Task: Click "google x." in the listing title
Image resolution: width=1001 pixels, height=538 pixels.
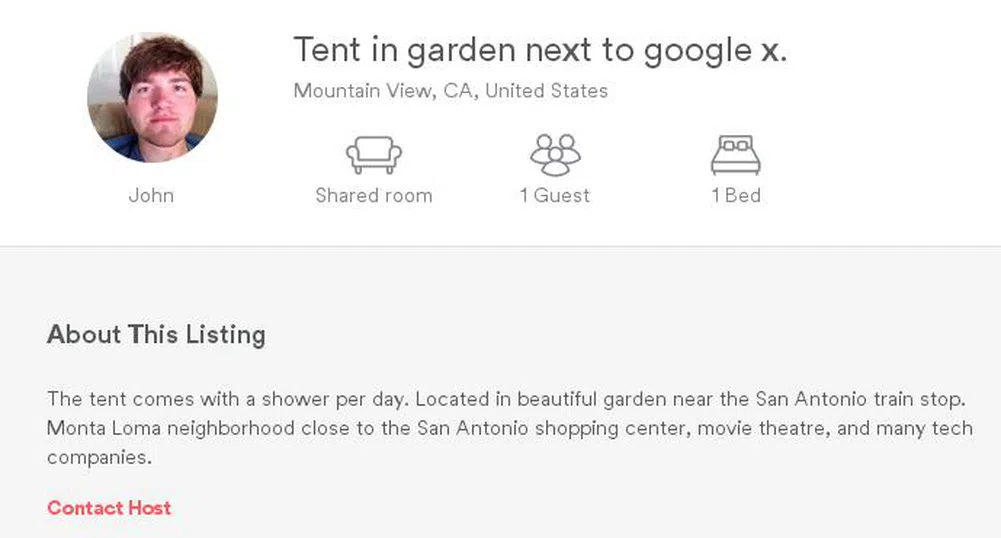Action: click(715, 50)
